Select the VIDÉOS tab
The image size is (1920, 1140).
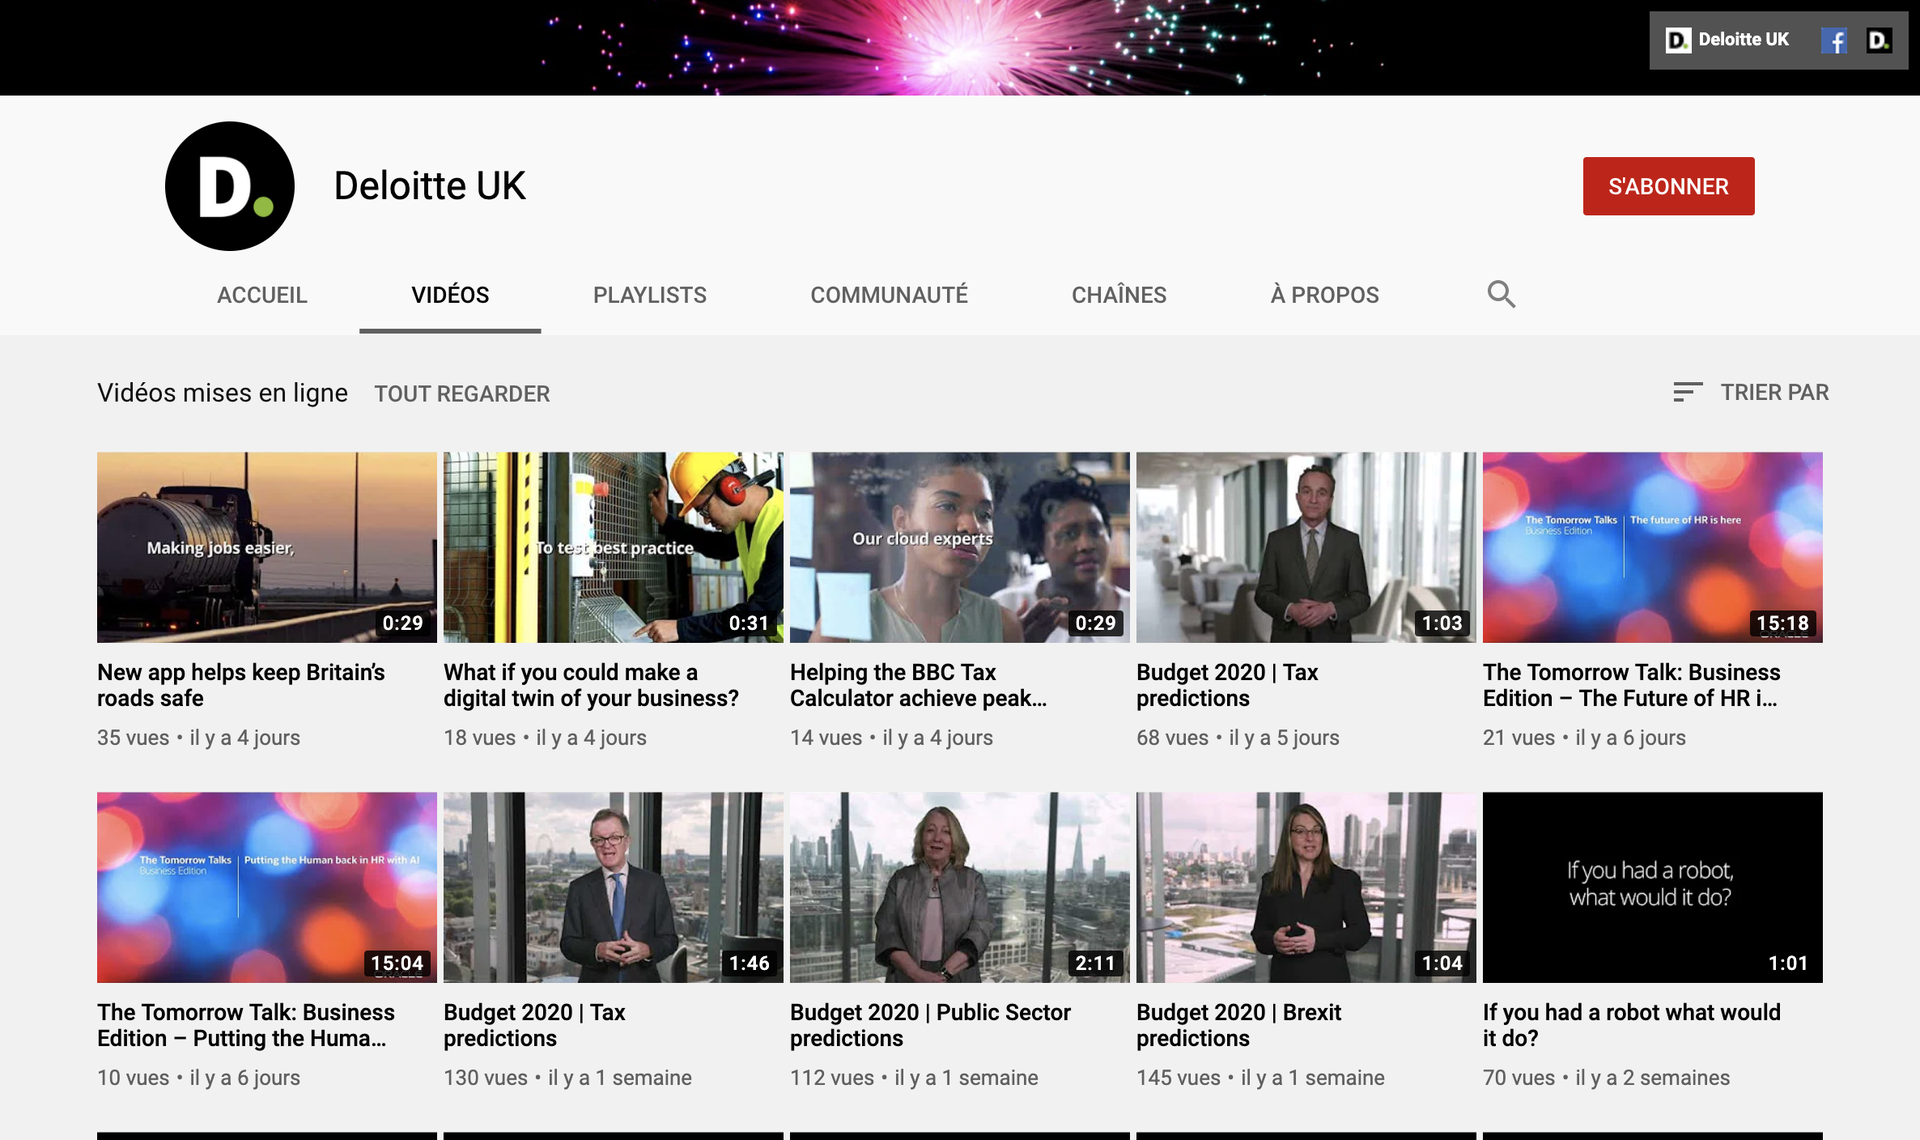tap(450, 295)
